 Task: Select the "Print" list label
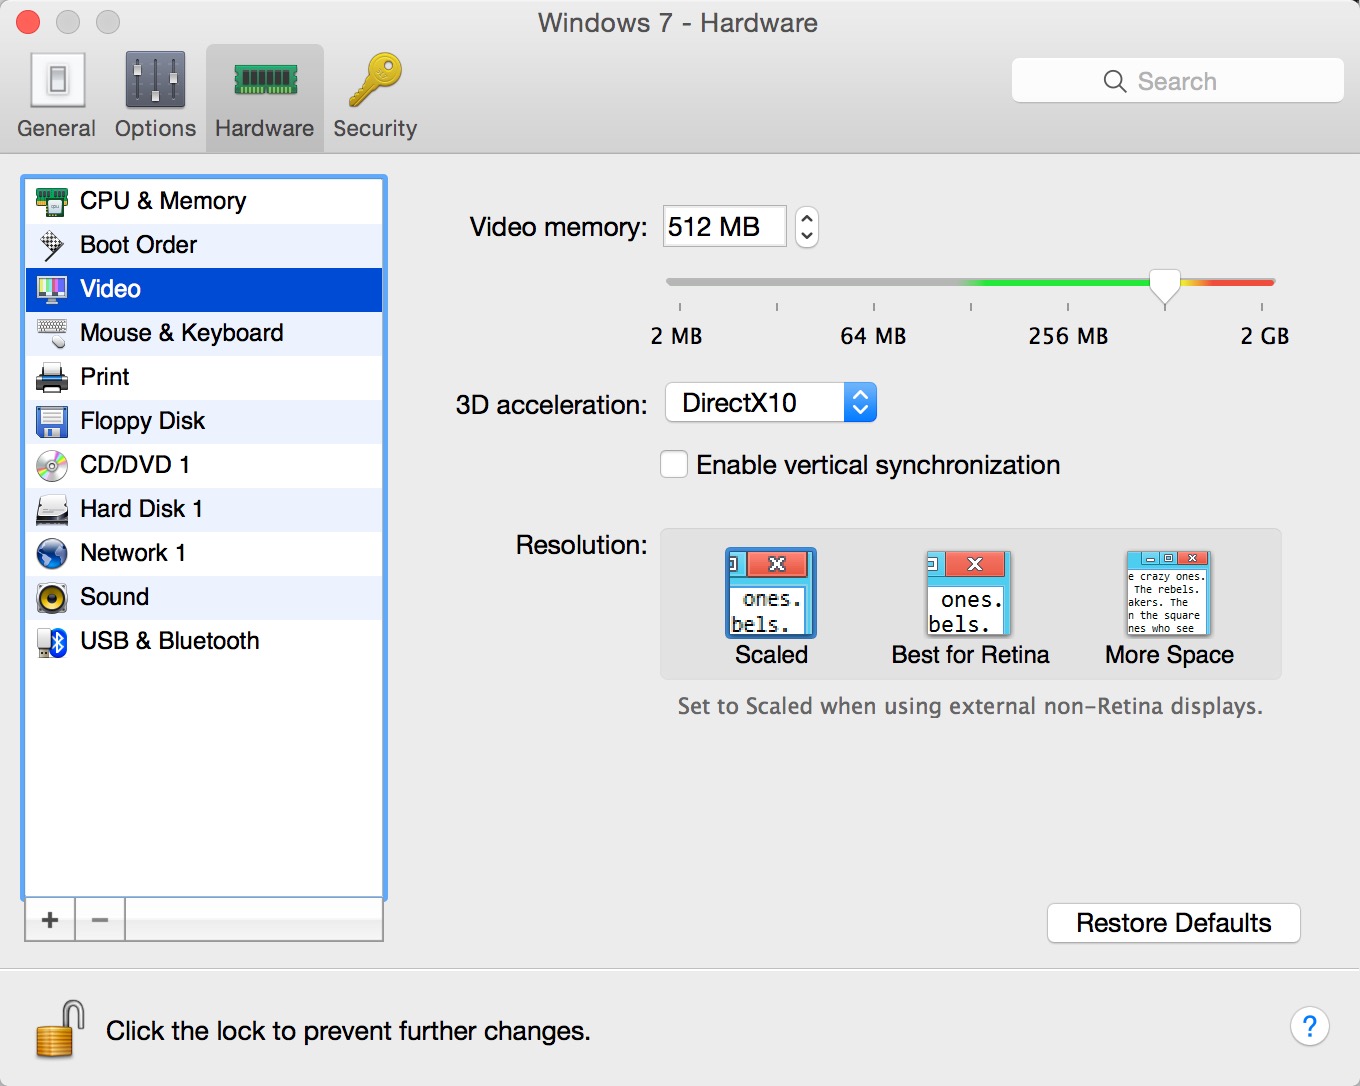click(105, 377)
